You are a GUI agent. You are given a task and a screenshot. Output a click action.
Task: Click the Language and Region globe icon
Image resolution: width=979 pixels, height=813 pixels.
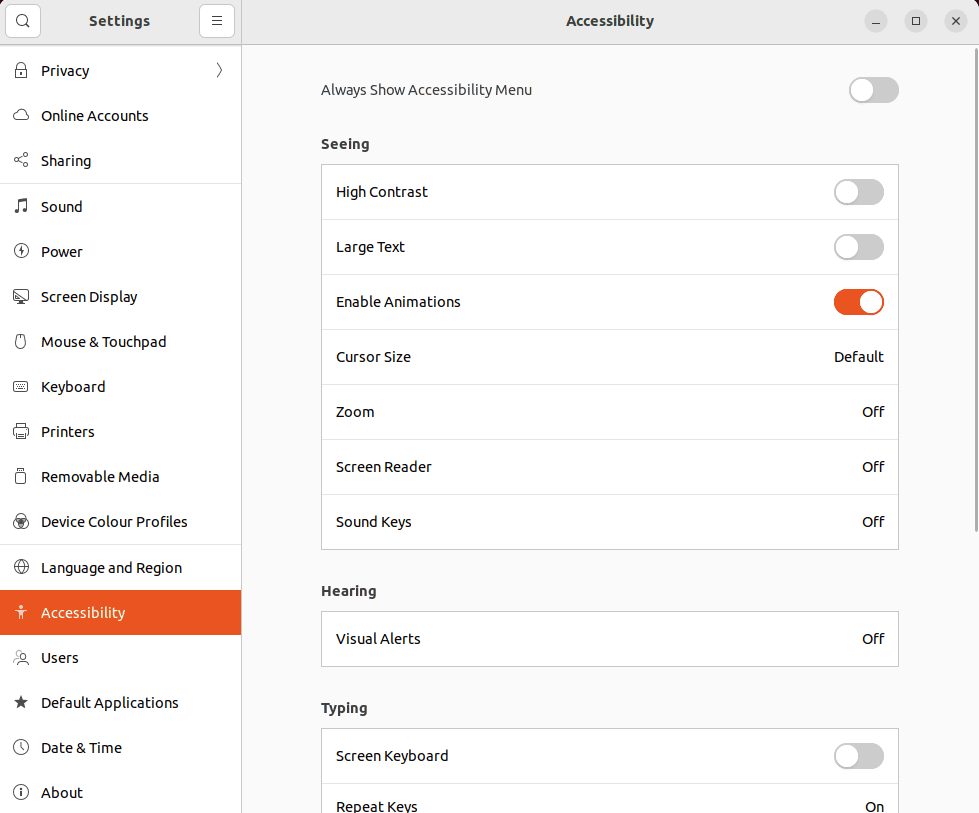[21, 567]
